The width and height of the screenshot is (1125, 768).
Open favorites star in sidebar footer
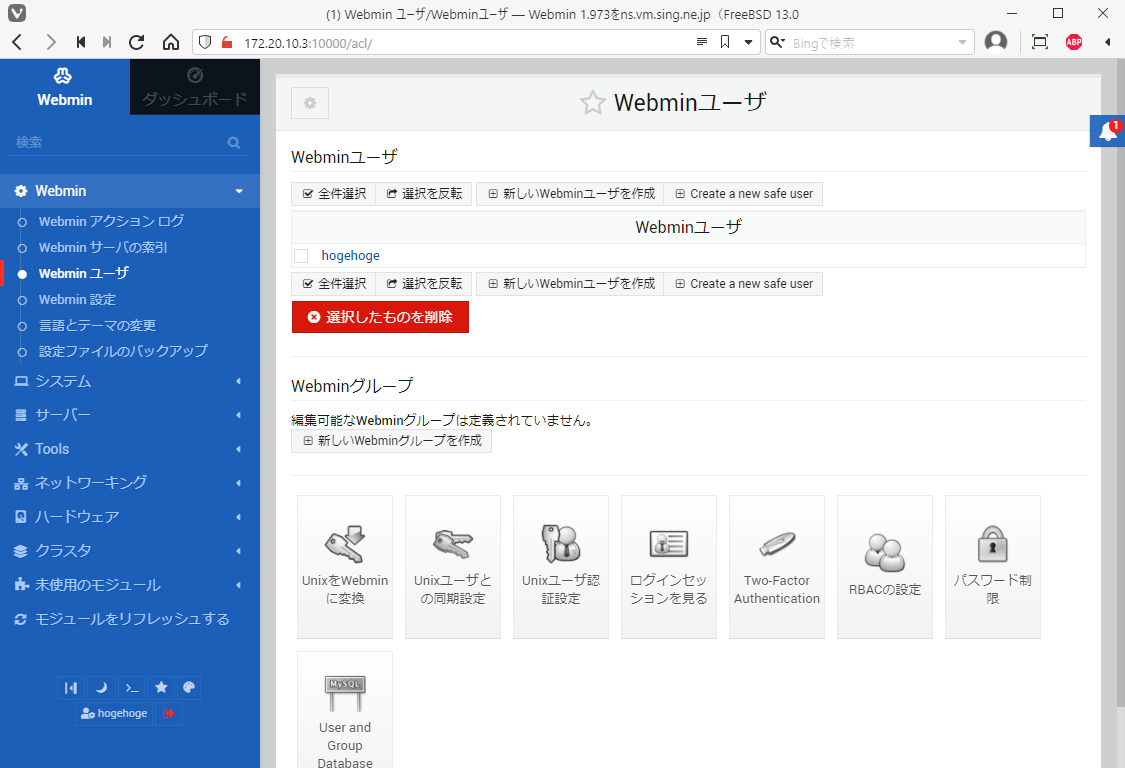(161, 688)
